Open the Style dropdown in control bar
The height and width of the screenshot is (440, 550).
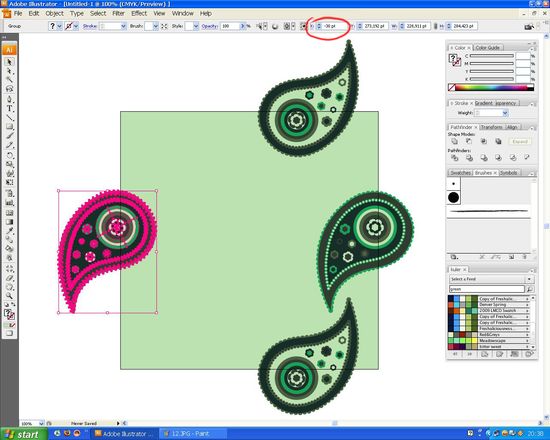pyautogui.click(x=196, y=26)
